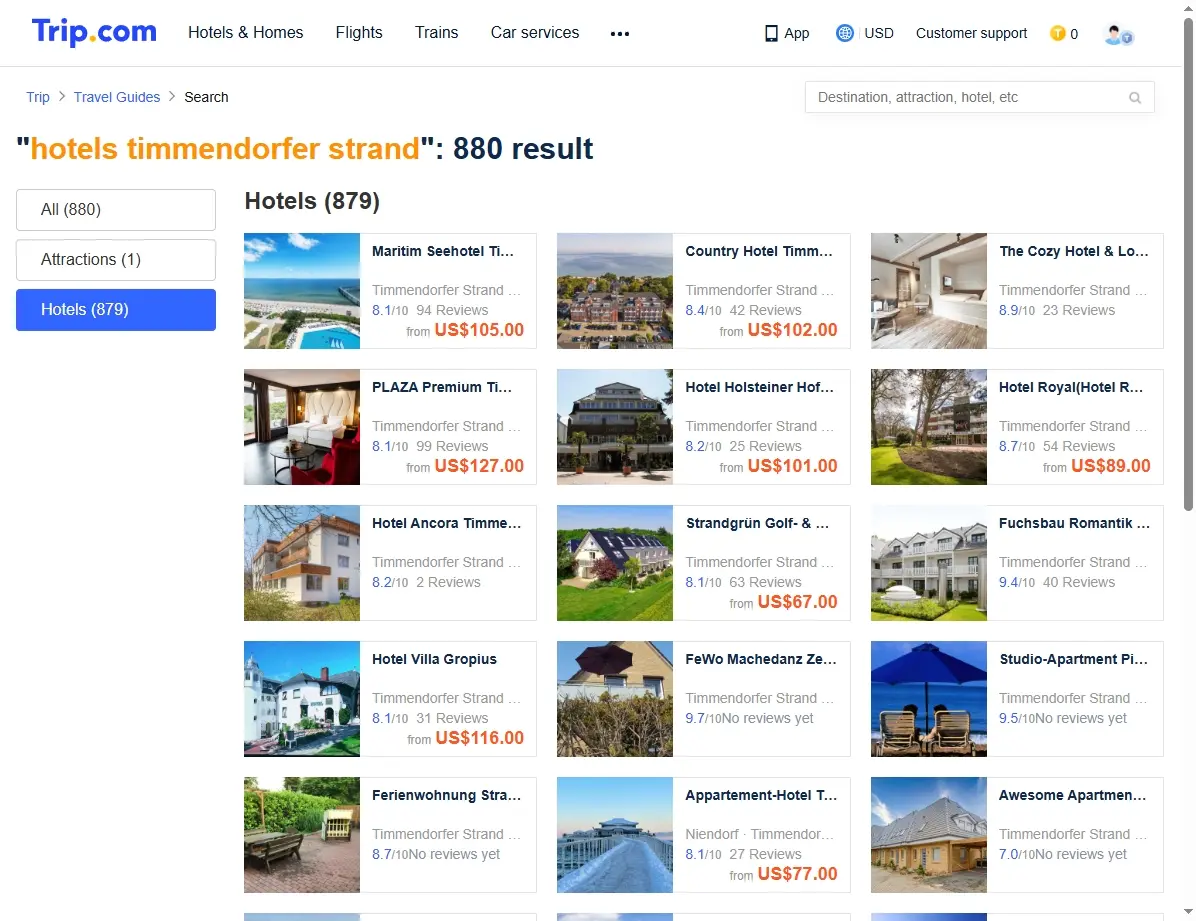Click the US$105.00 price
This screenshot has height=921, width=1196.
coord(479,330)
